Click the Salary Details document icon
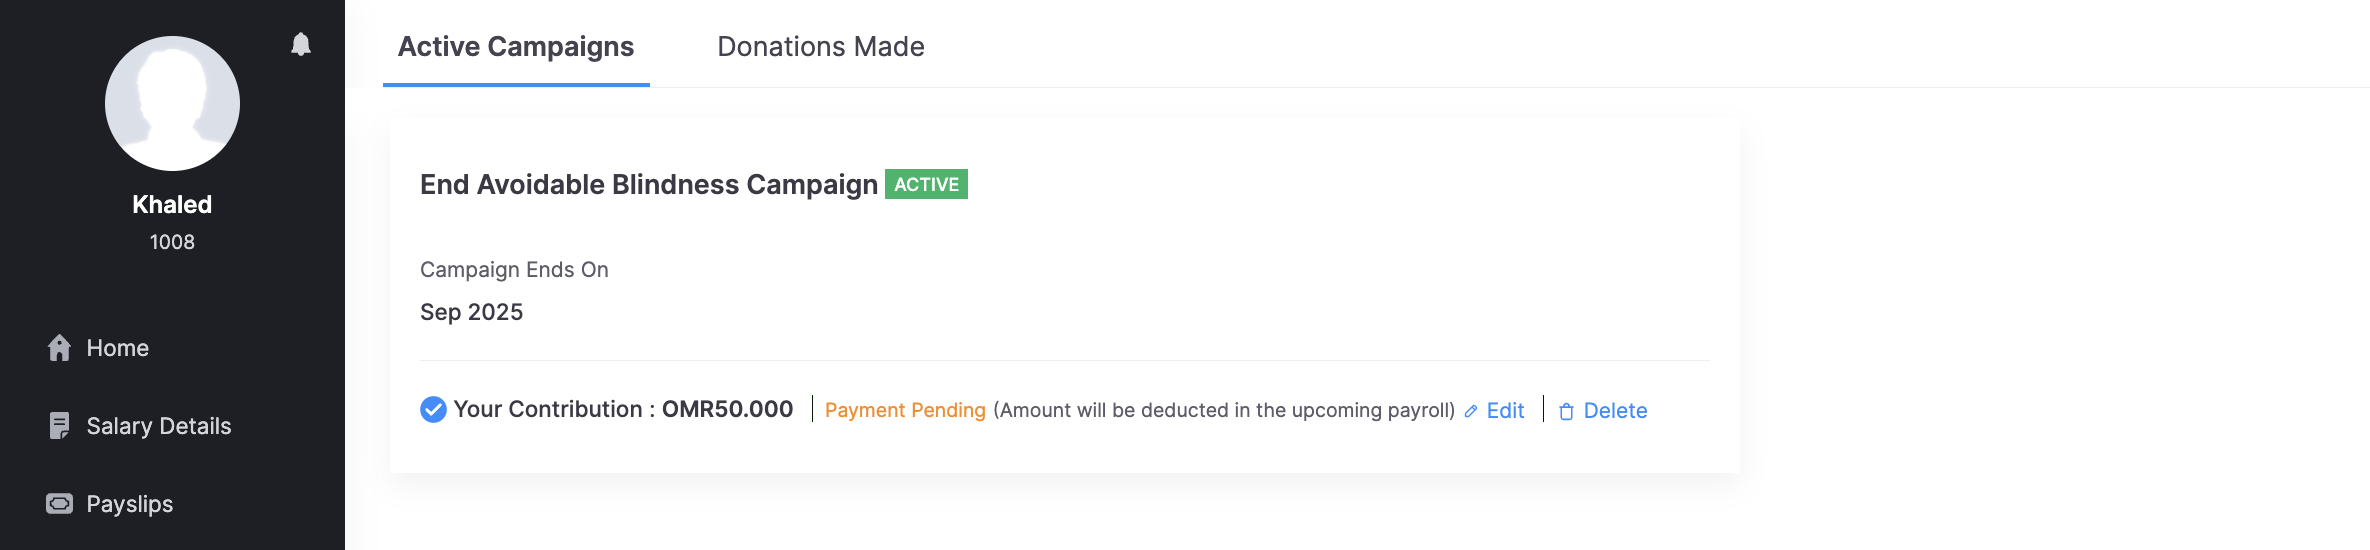This screenshot has width=2370, height=550. (60, 426)
